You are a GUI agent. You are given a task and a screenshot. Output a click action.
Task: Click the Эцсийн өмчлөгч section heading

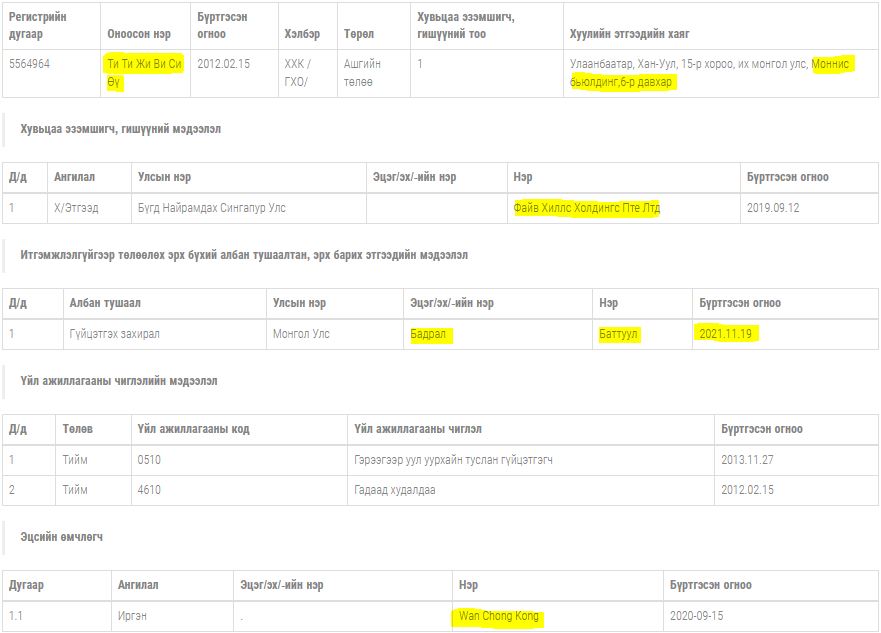click(x=62, y=537)
